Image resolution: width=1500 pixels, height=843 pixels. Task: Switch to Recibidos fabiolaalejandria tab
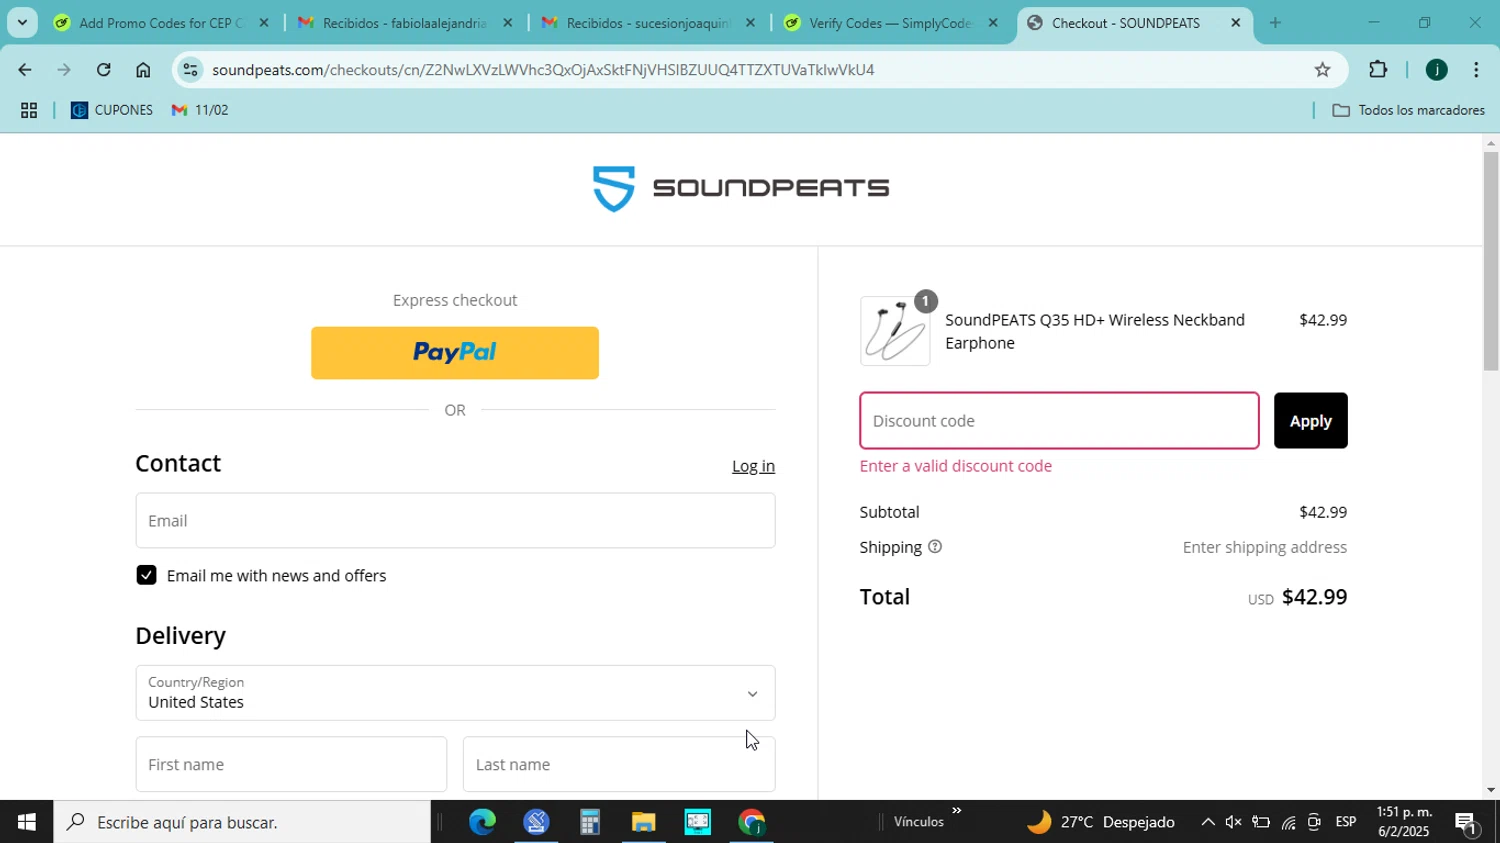click(x=404, y=22)
